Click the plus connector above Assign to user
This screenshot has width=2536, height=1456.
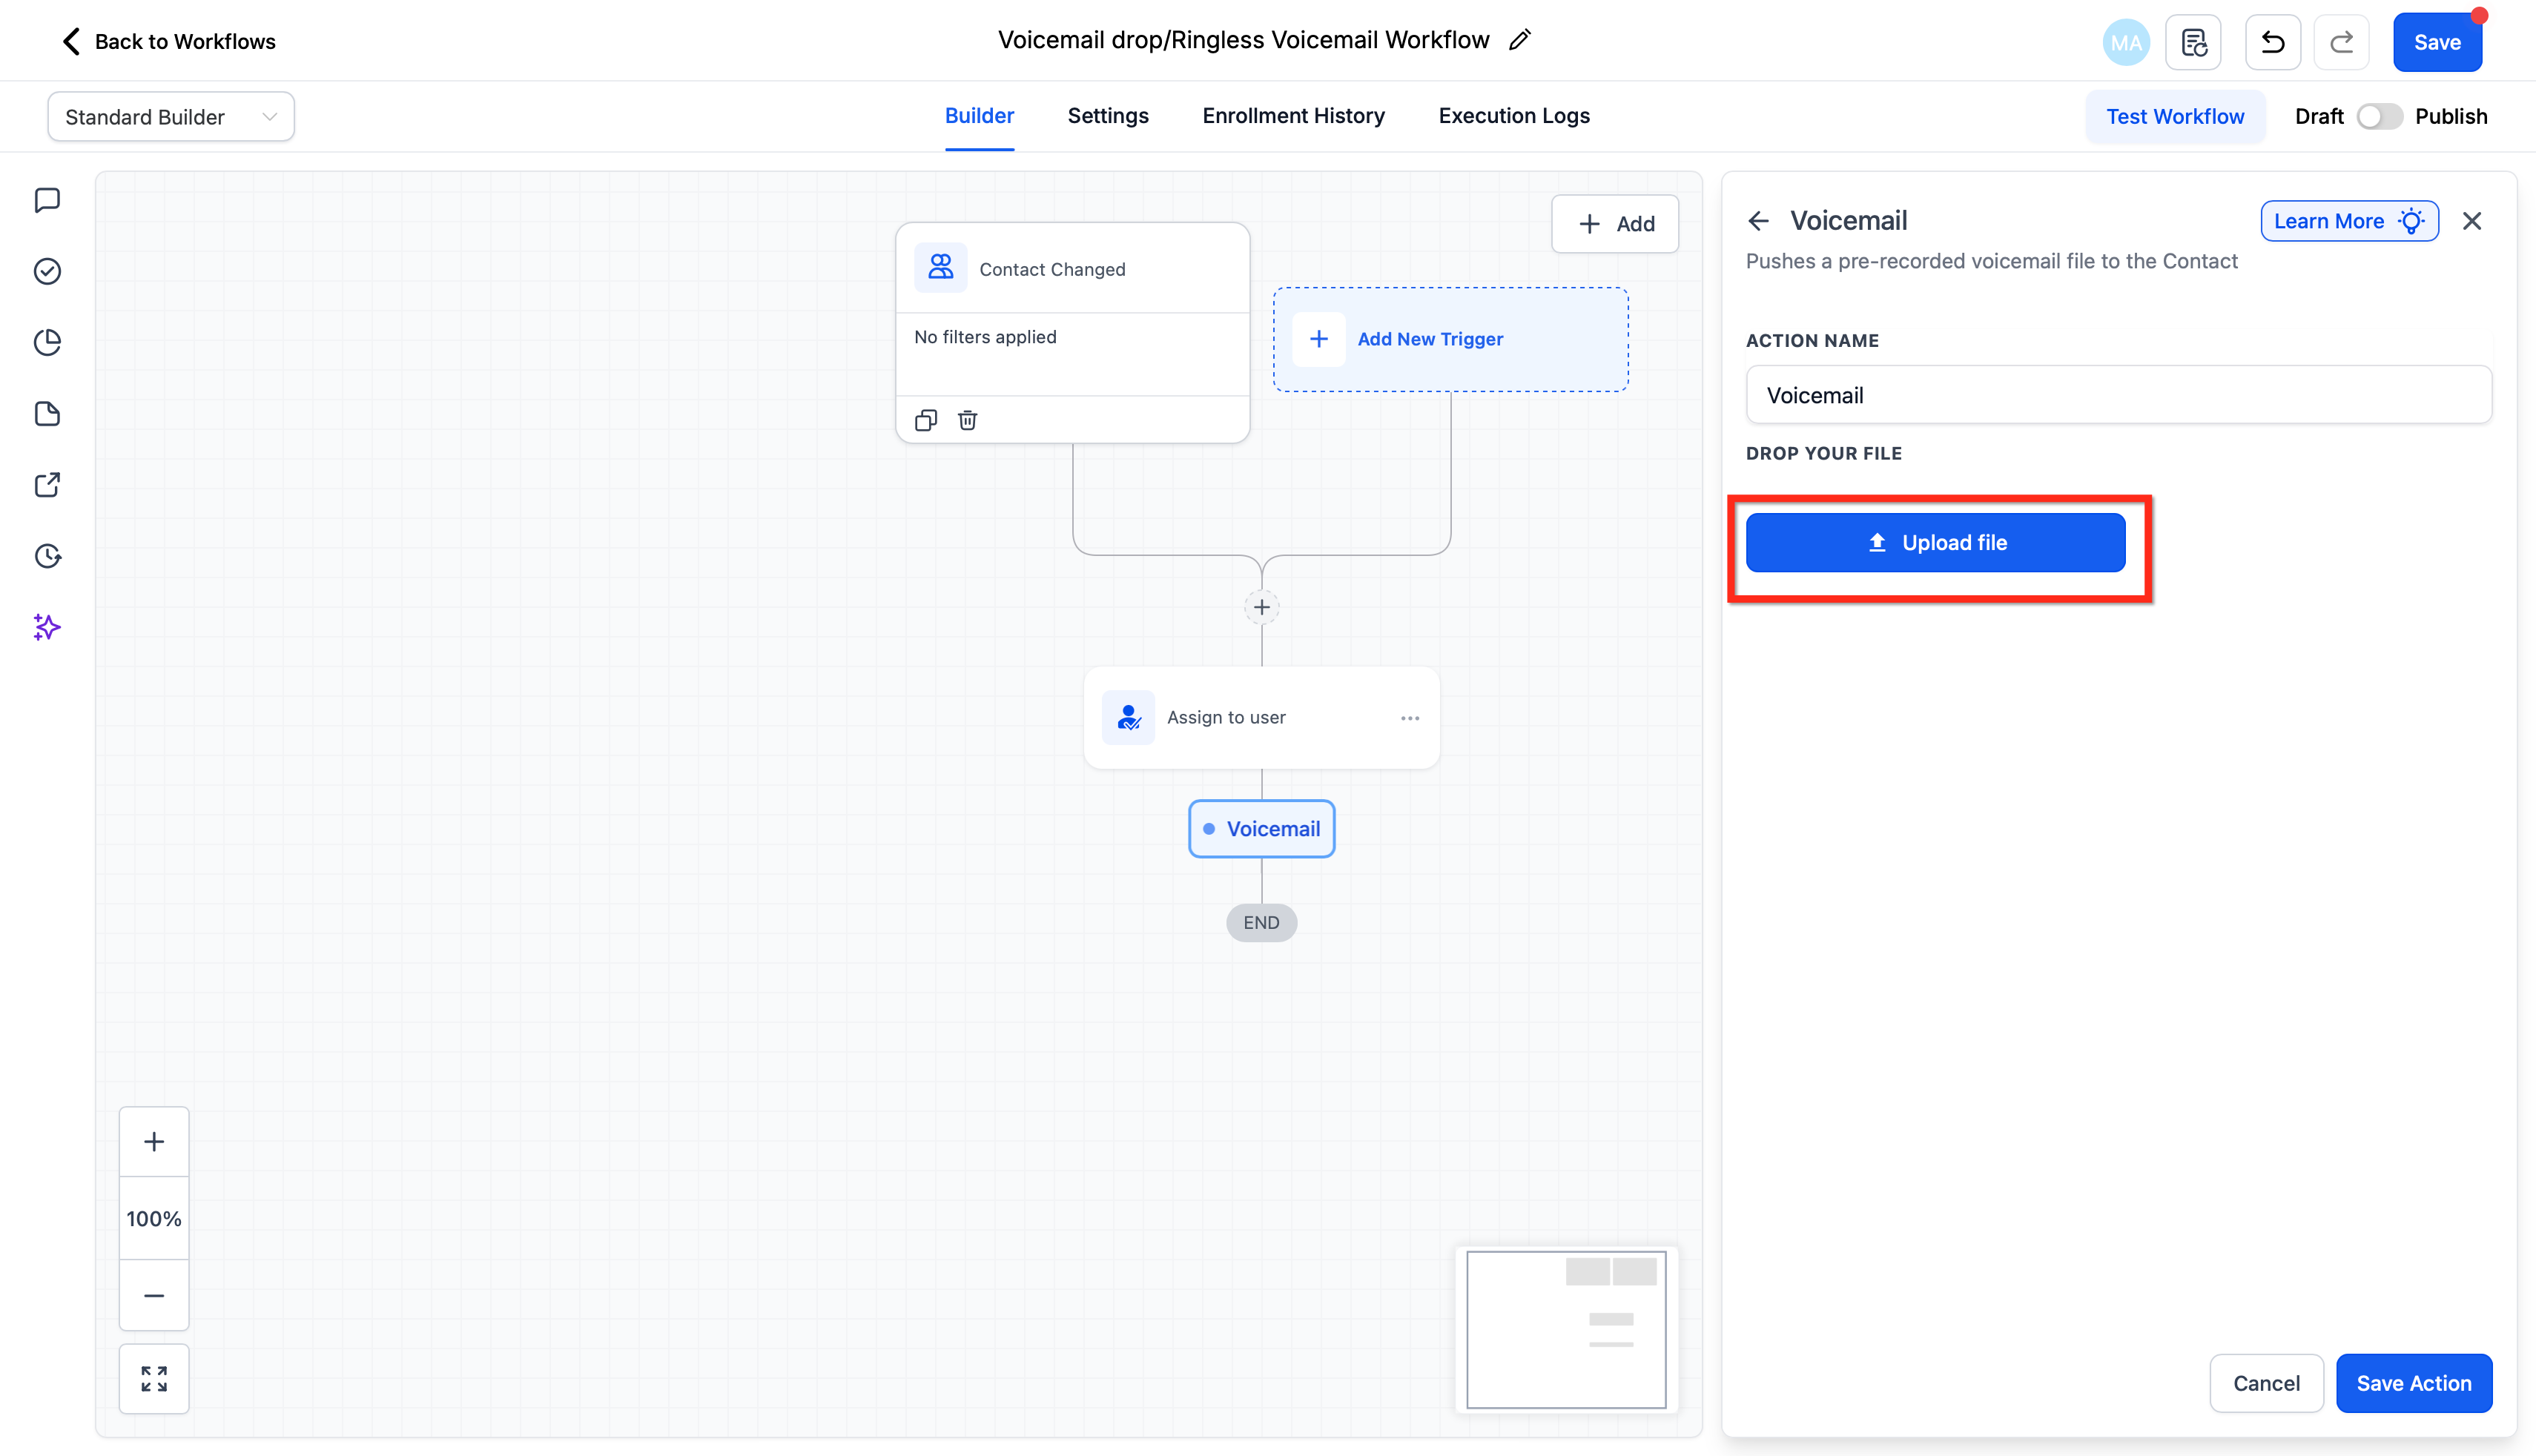coord(1262,607)
